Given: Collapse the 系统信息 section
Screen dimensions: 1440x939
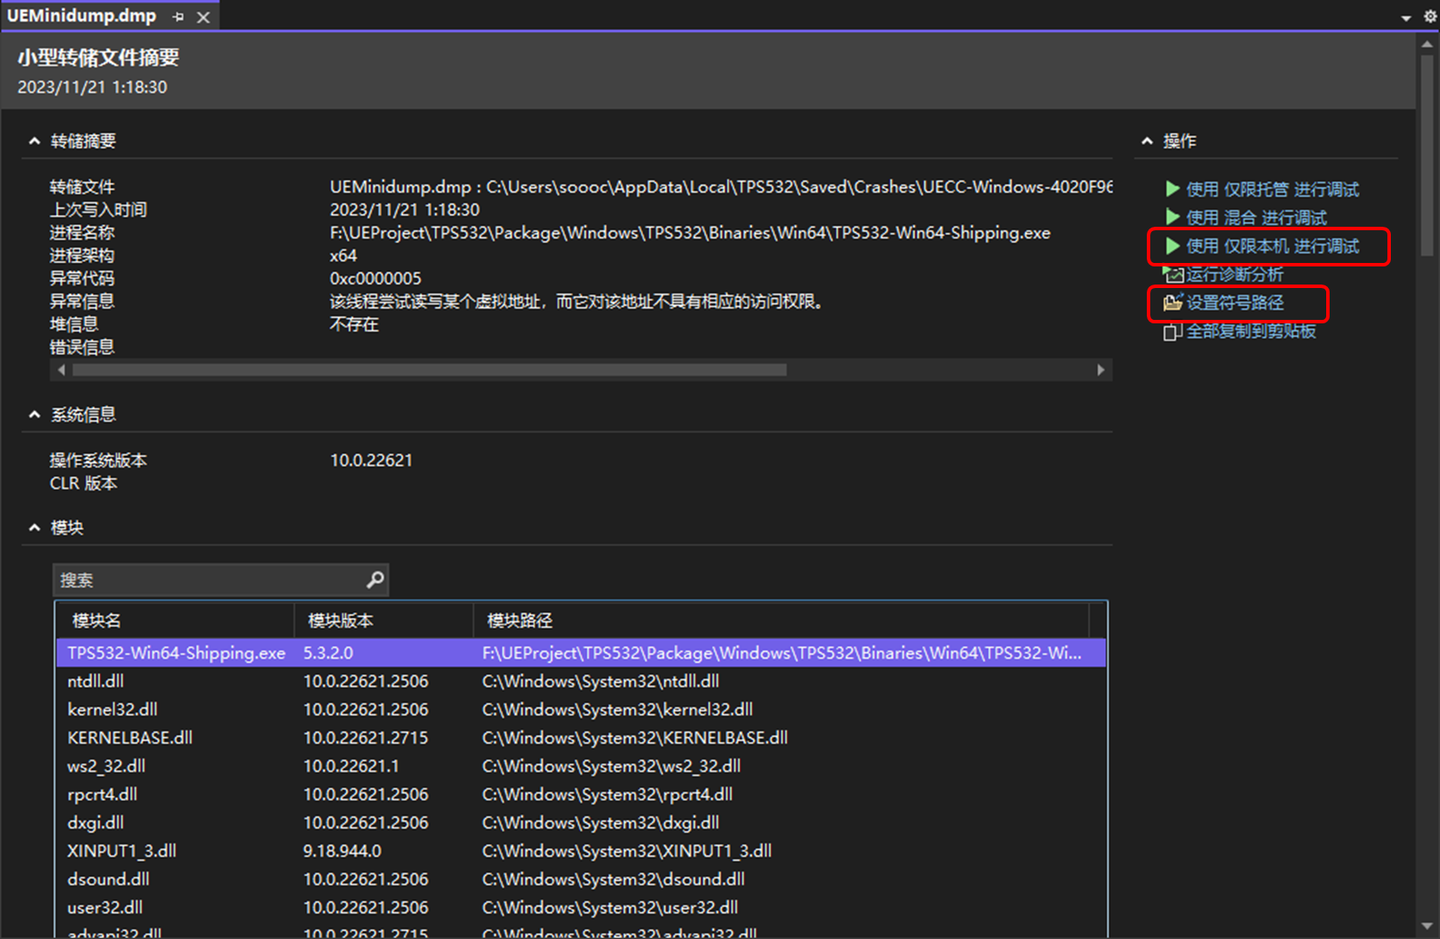Looking at the screenshot, I should coord(33,414).
